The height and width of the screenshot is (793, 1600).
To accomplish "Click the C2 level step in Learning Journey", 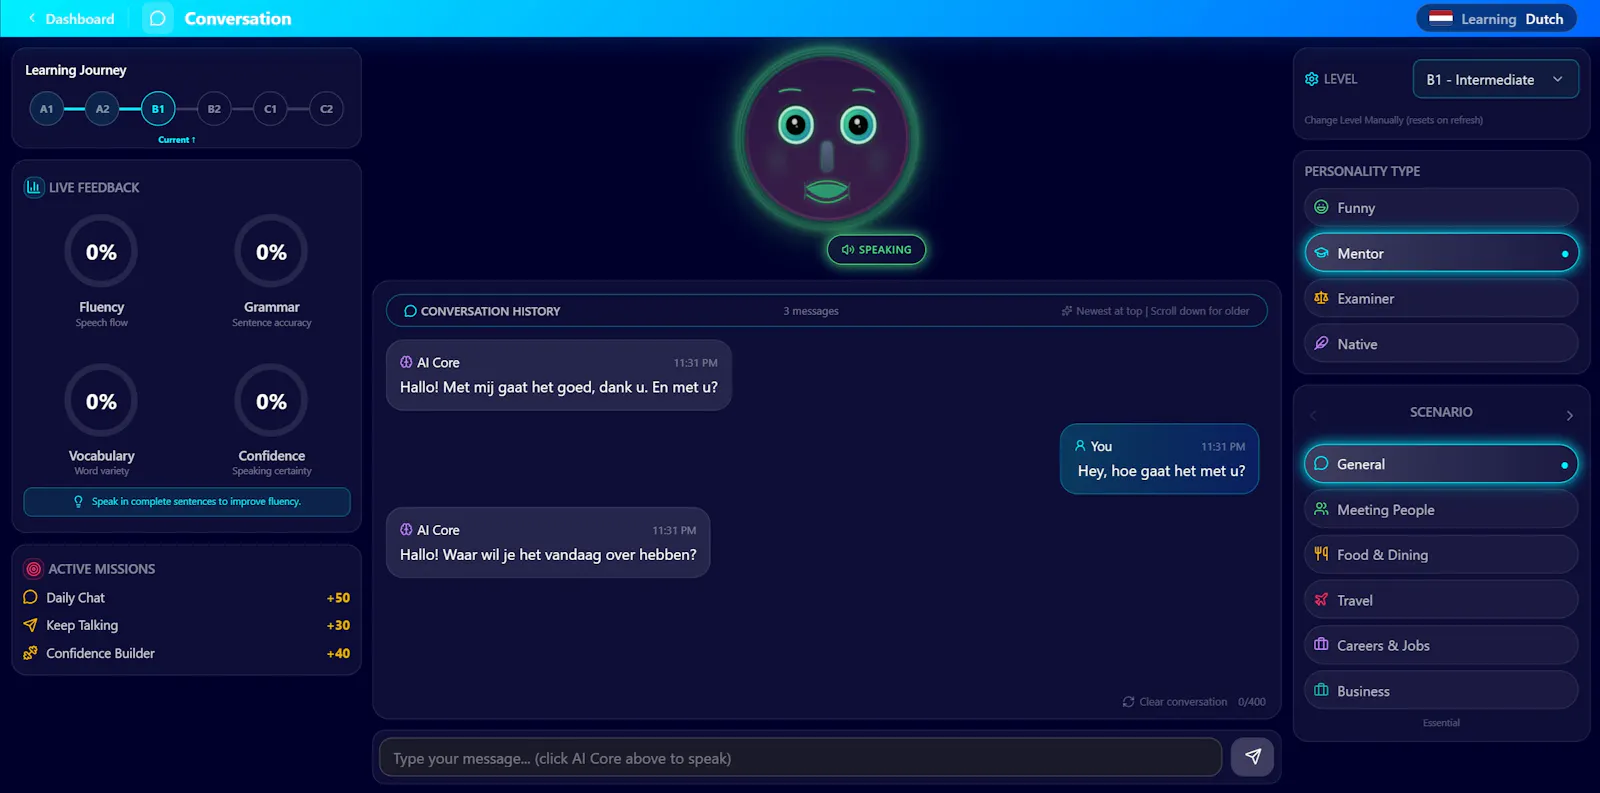I will 326,109.
